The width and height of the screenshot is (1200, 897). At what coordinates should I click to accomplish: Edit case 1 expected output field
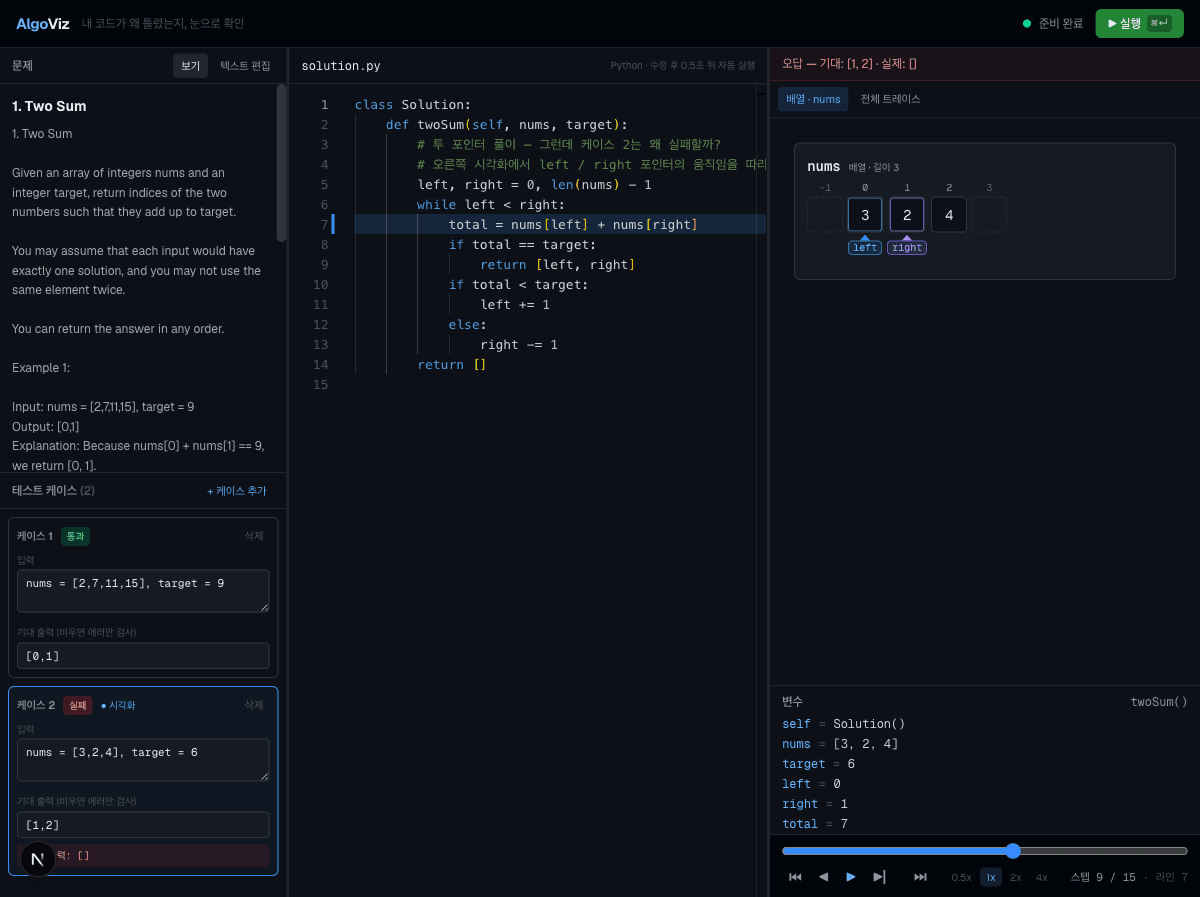click(x=143, y=656)
